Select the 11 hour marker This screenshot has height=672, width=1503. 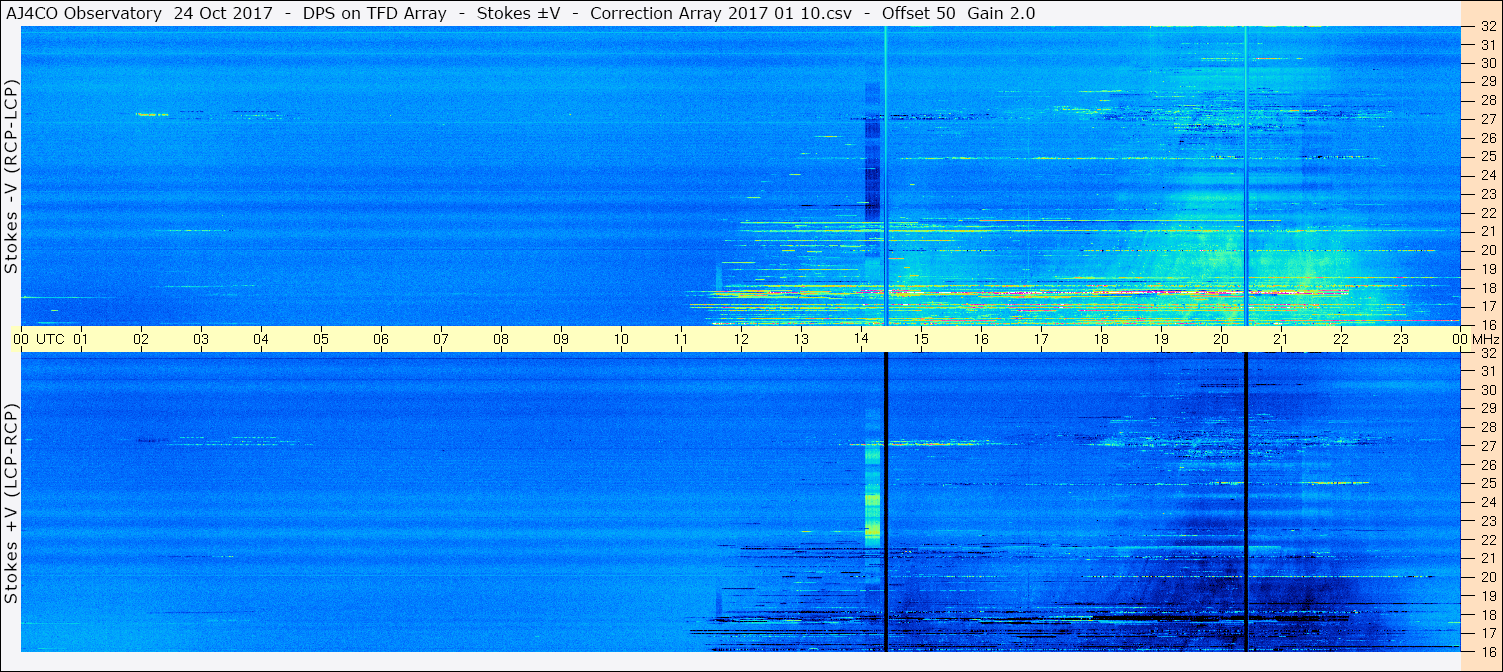pyautogui.click(x=681, y=339)
